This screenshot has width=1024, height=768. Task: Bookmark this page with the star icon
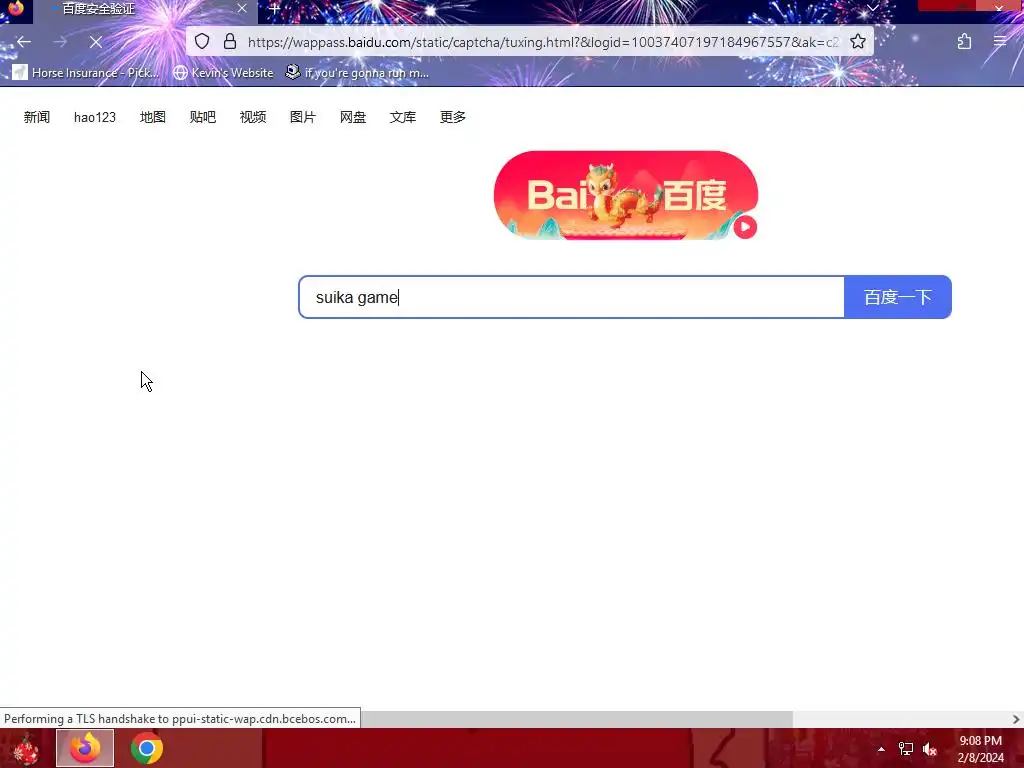[857, 42]
